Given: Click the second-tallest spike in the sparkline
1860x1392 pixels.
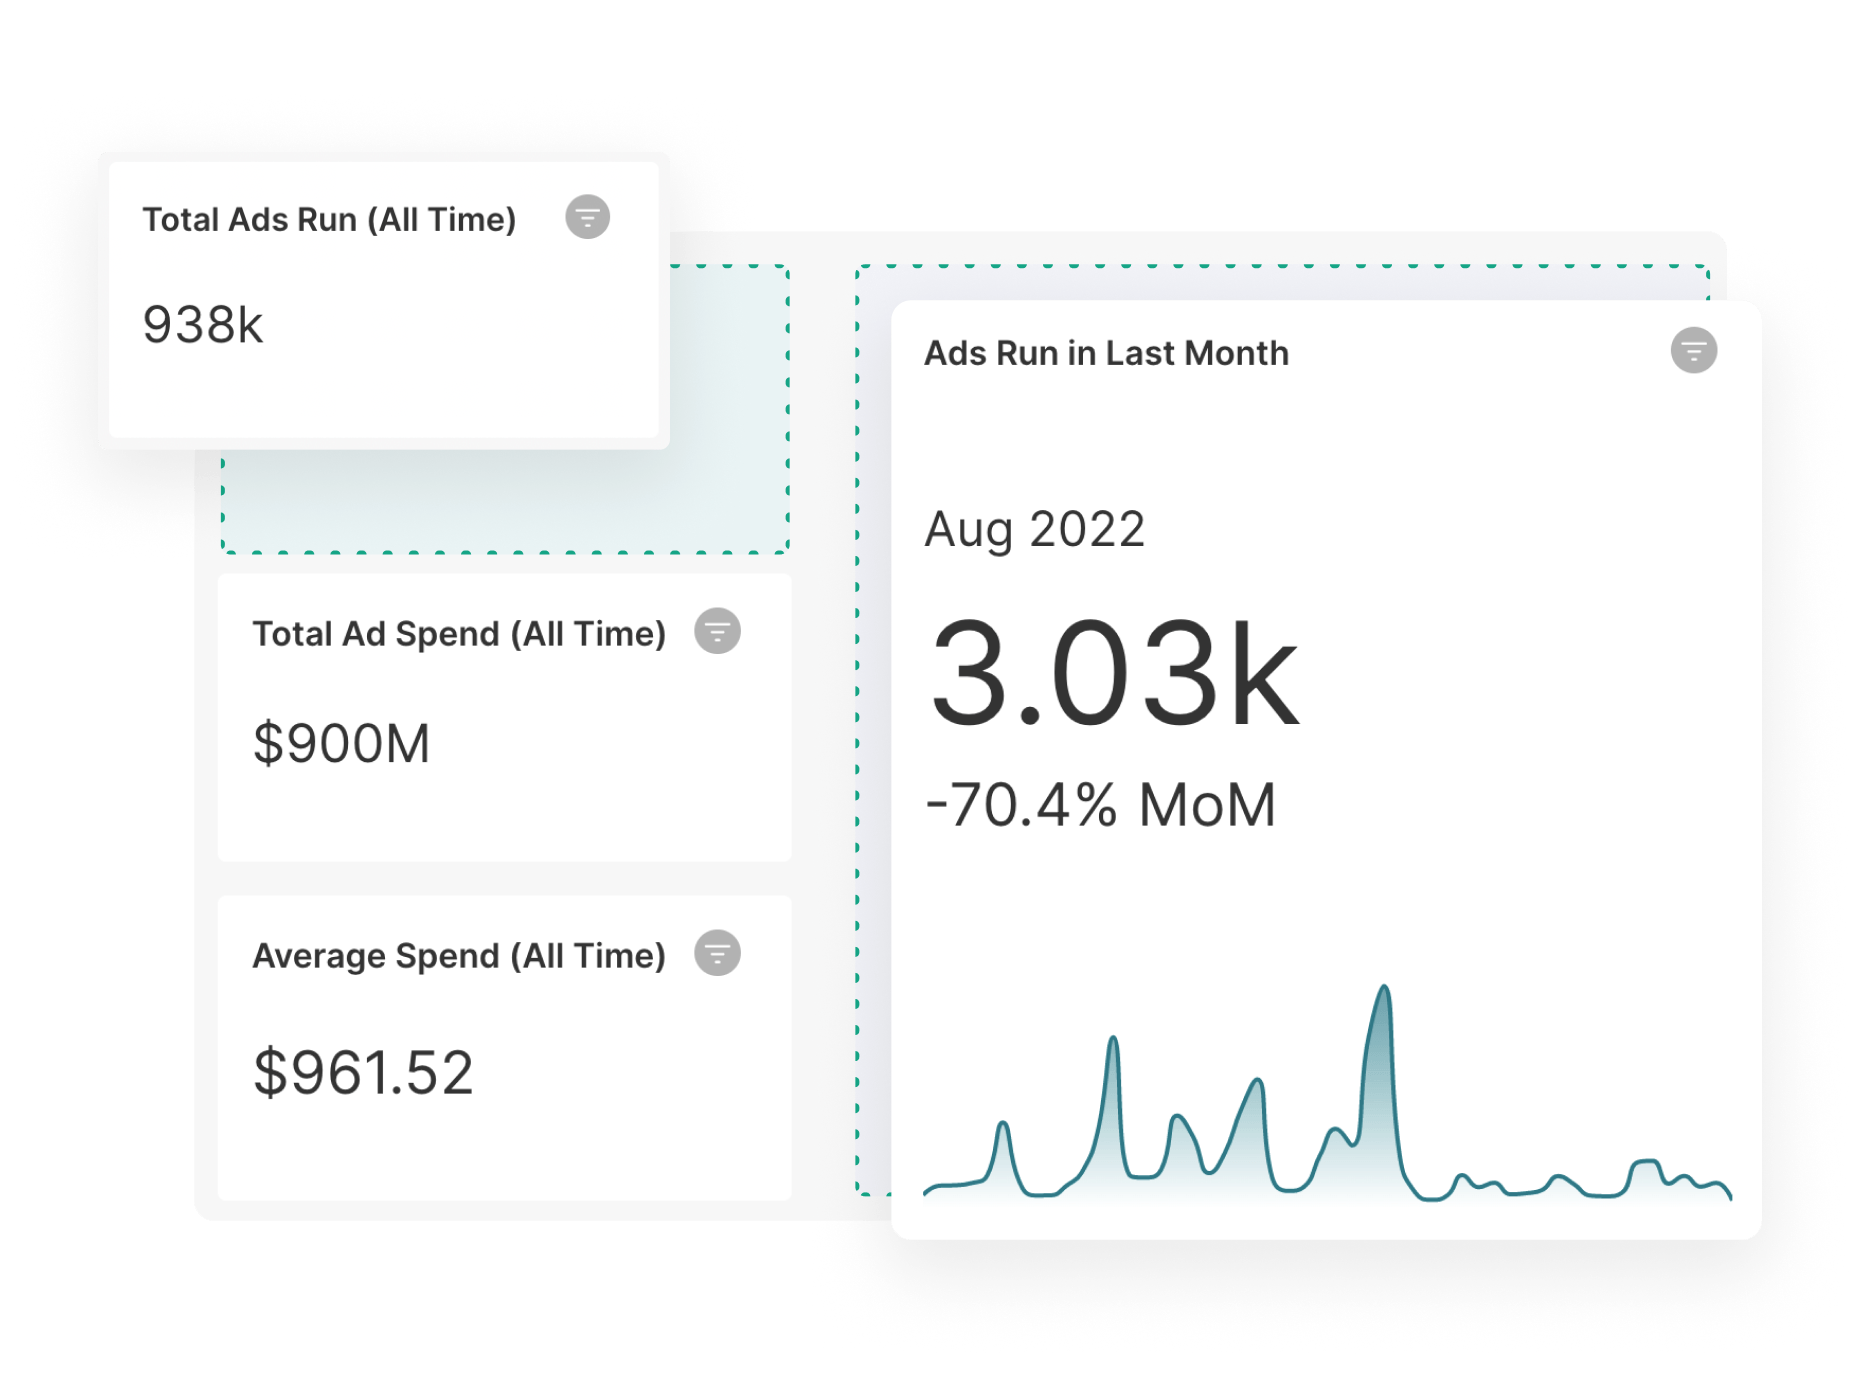Looking at the screenshot, I should [x=1113, y=1043].
